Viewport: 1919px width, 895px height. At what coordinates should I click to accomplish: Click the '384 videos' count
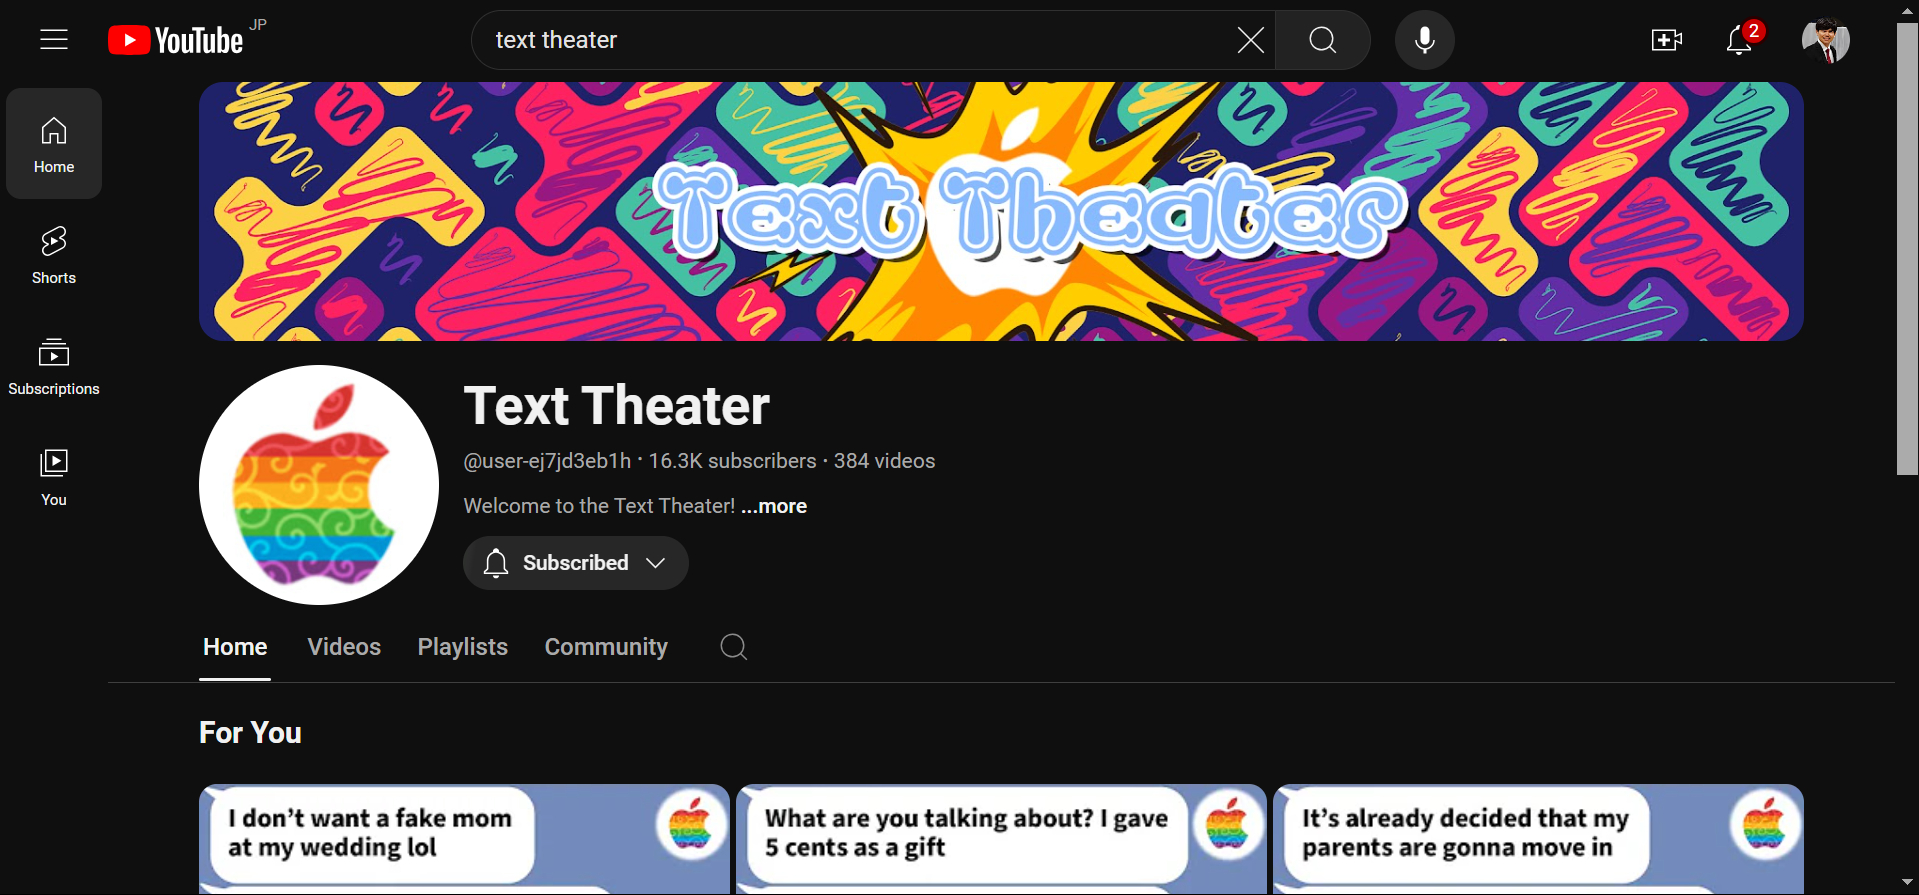pyautogui.click(x=884, y=461)
